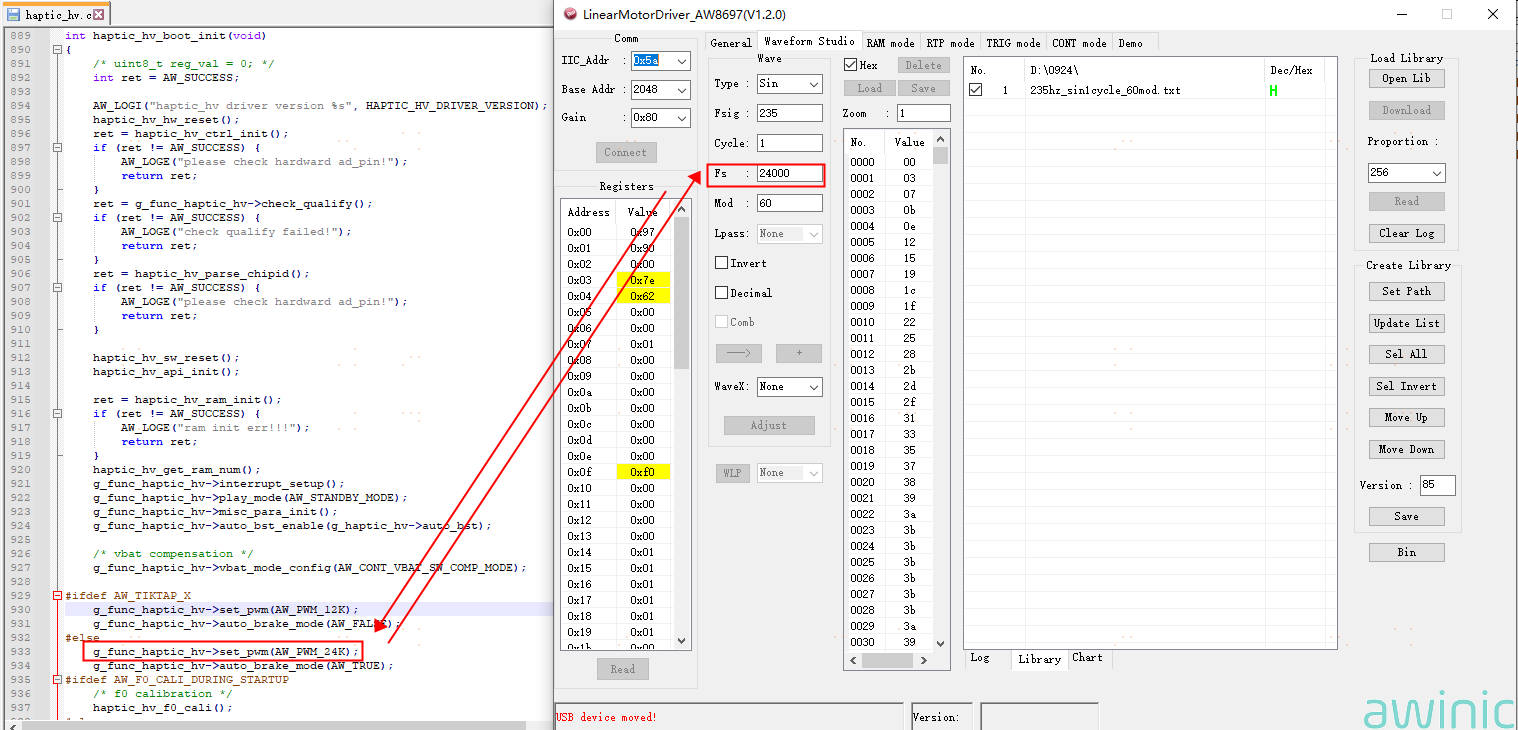Viewport: 1518px width, 730px height.
Task: Click code line 930 set_pwm(AW_PWM_12K)
Action: click(225, 609)
